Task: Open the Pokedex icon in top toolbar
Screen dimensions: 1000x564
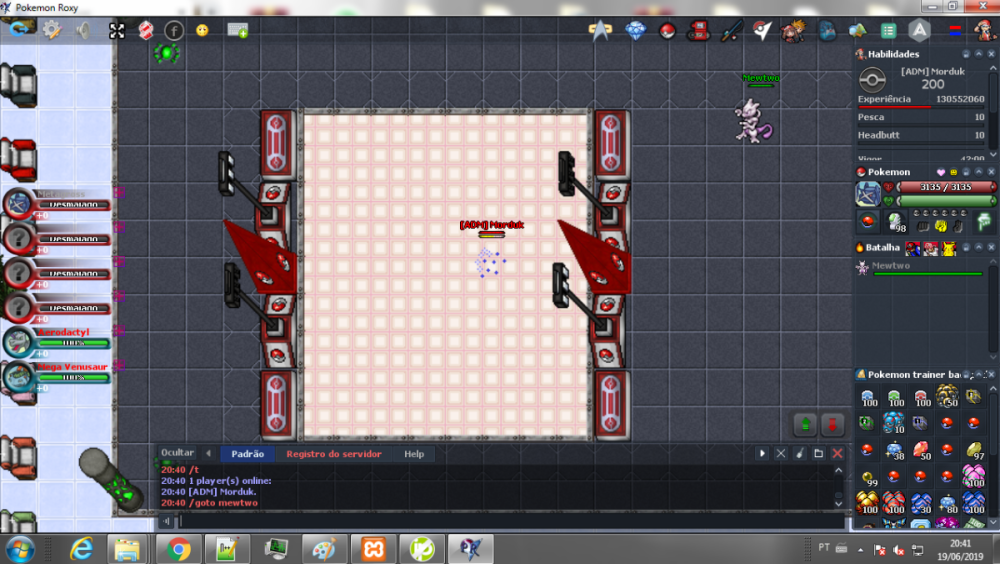Action: tap(699, 31)
